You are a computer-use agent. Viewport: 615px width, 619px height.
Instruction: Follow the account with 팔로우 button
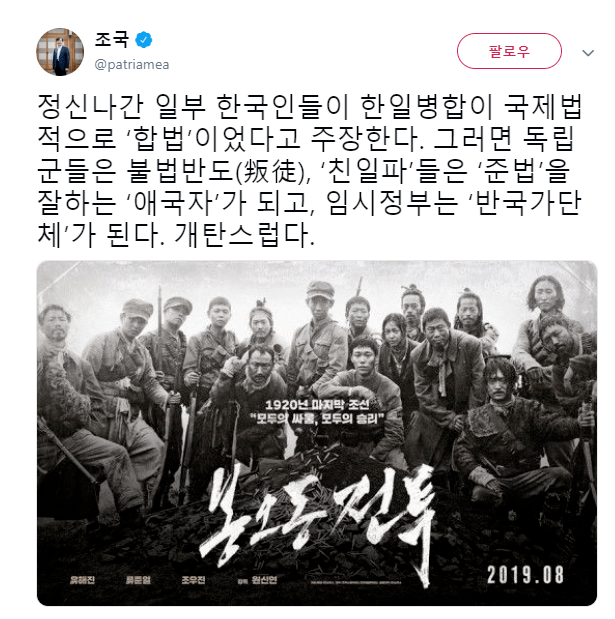click(509, 51)
